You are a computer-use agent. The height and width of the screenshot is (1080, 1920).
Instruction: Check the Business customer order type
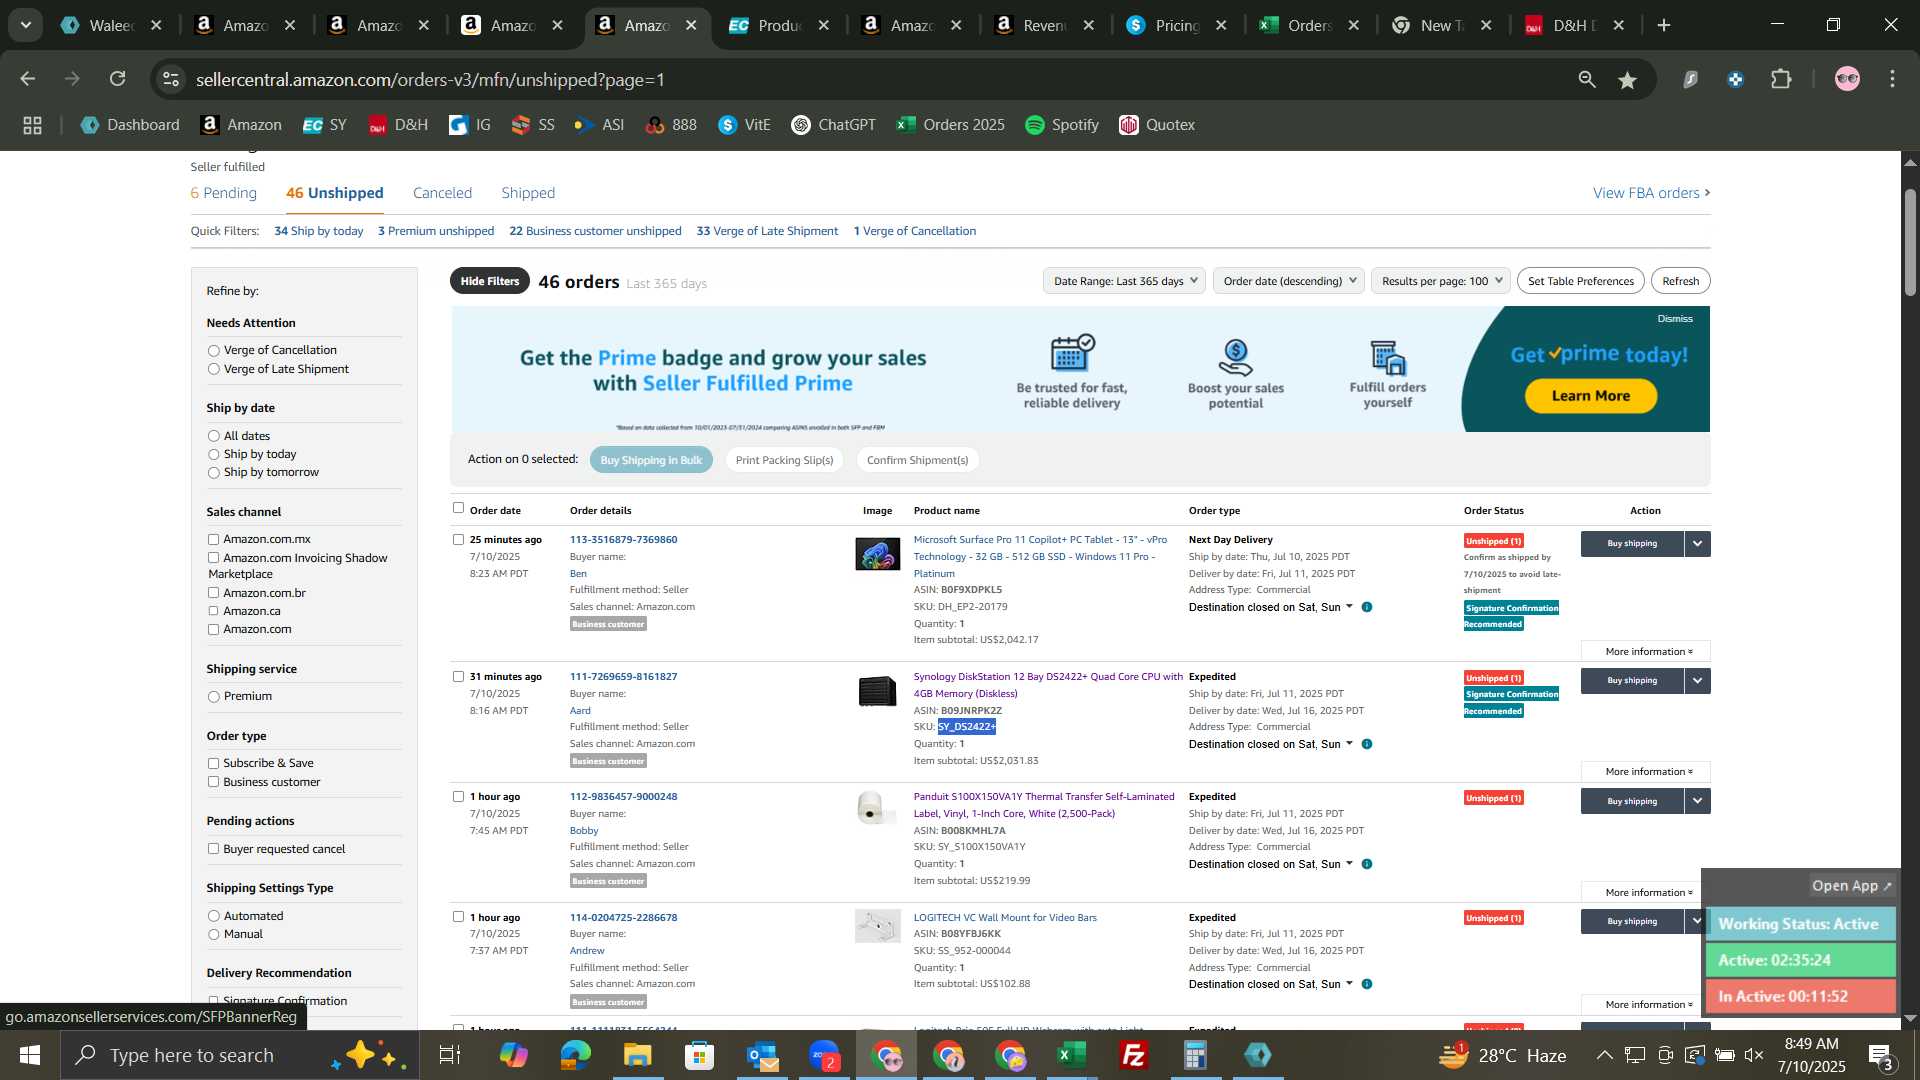pos(213,782)
